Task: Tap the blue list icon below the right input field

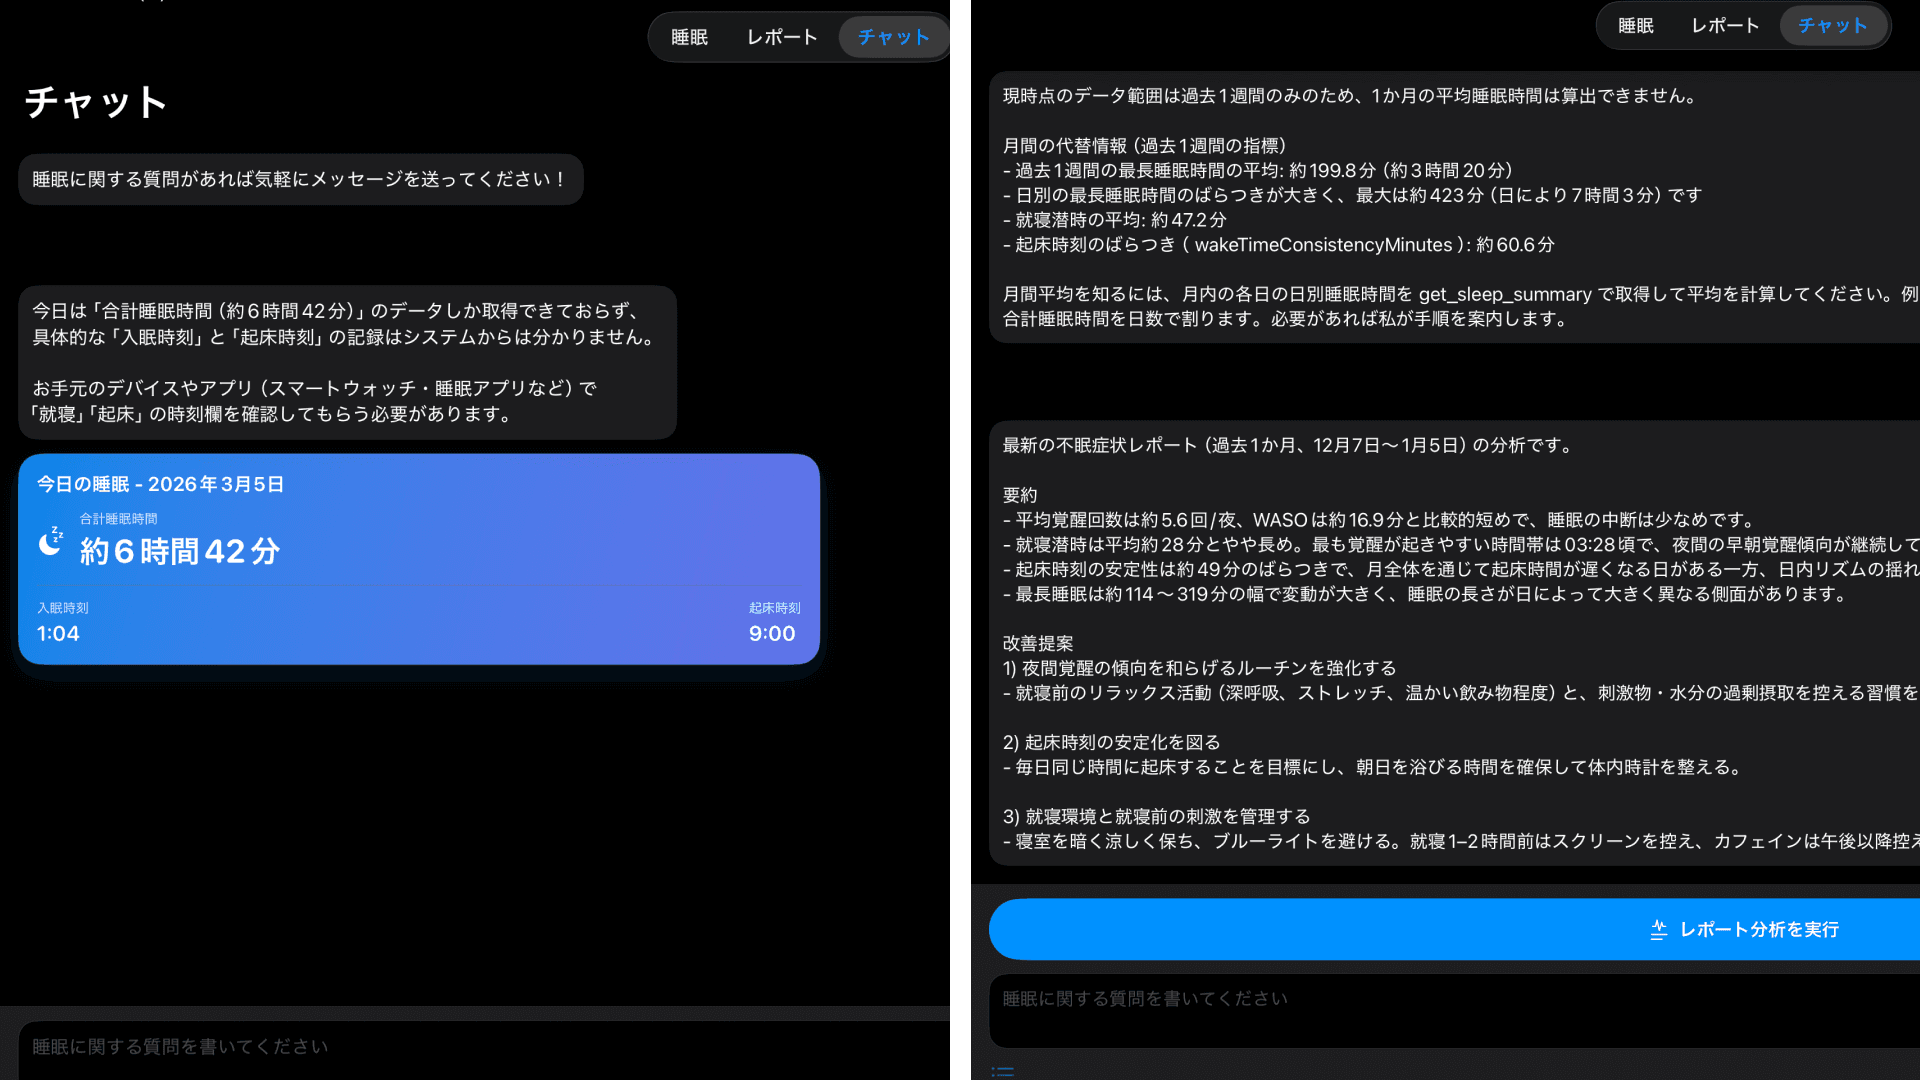Action: 1003,1073
